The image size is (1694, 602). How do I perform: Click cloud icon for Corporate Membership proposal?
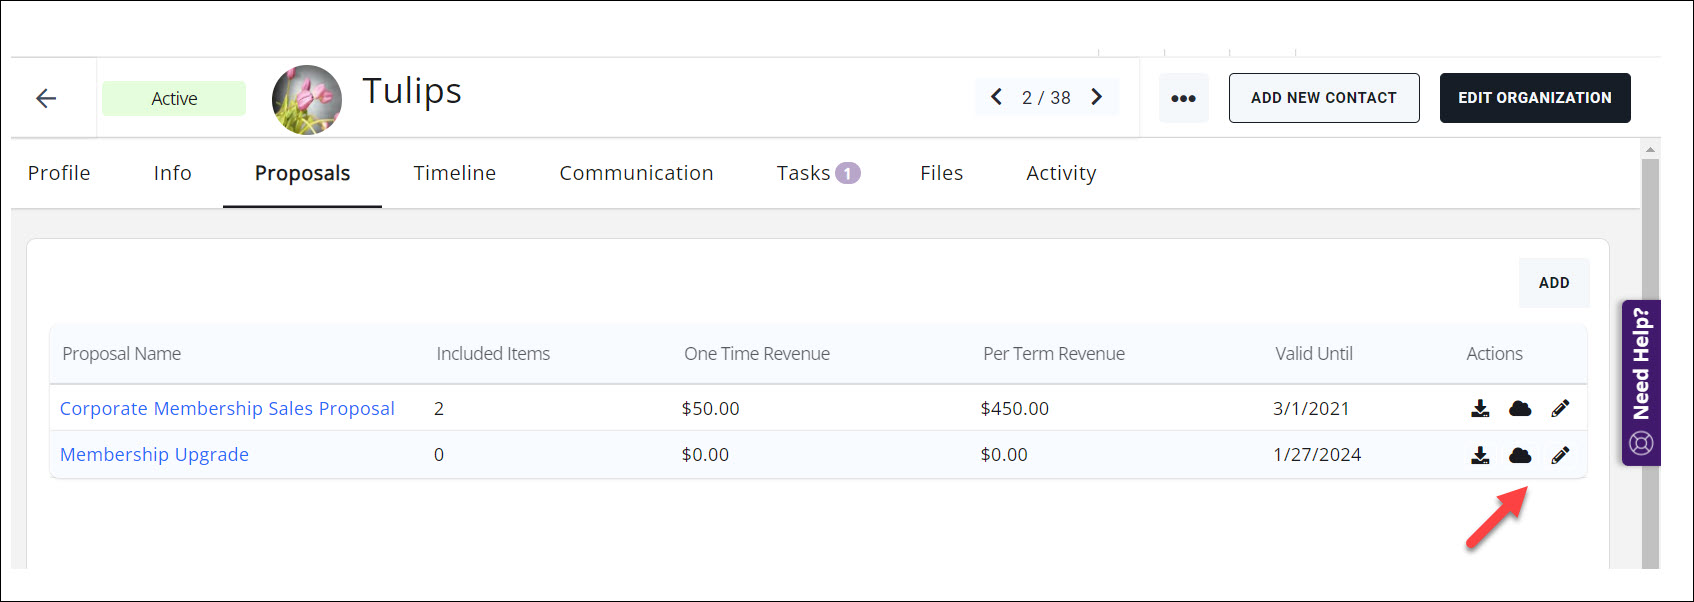tap(1520, 408)
